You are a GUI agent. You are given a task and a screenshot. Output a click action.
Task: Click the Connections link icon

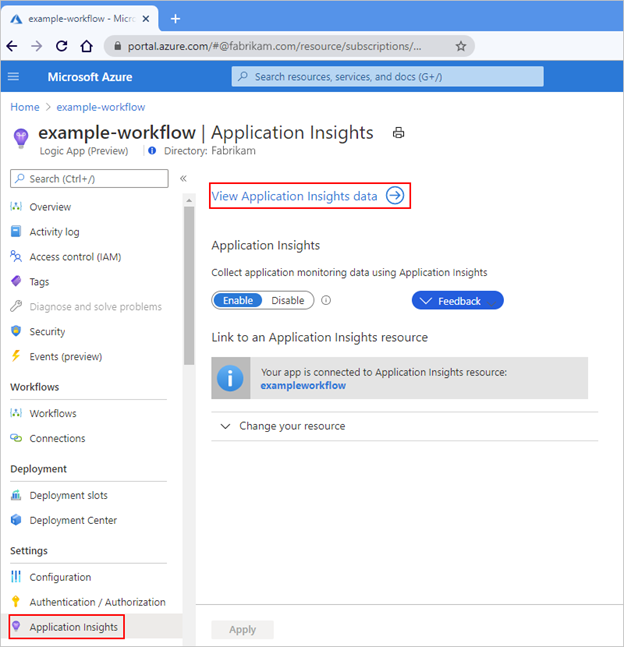16,438
